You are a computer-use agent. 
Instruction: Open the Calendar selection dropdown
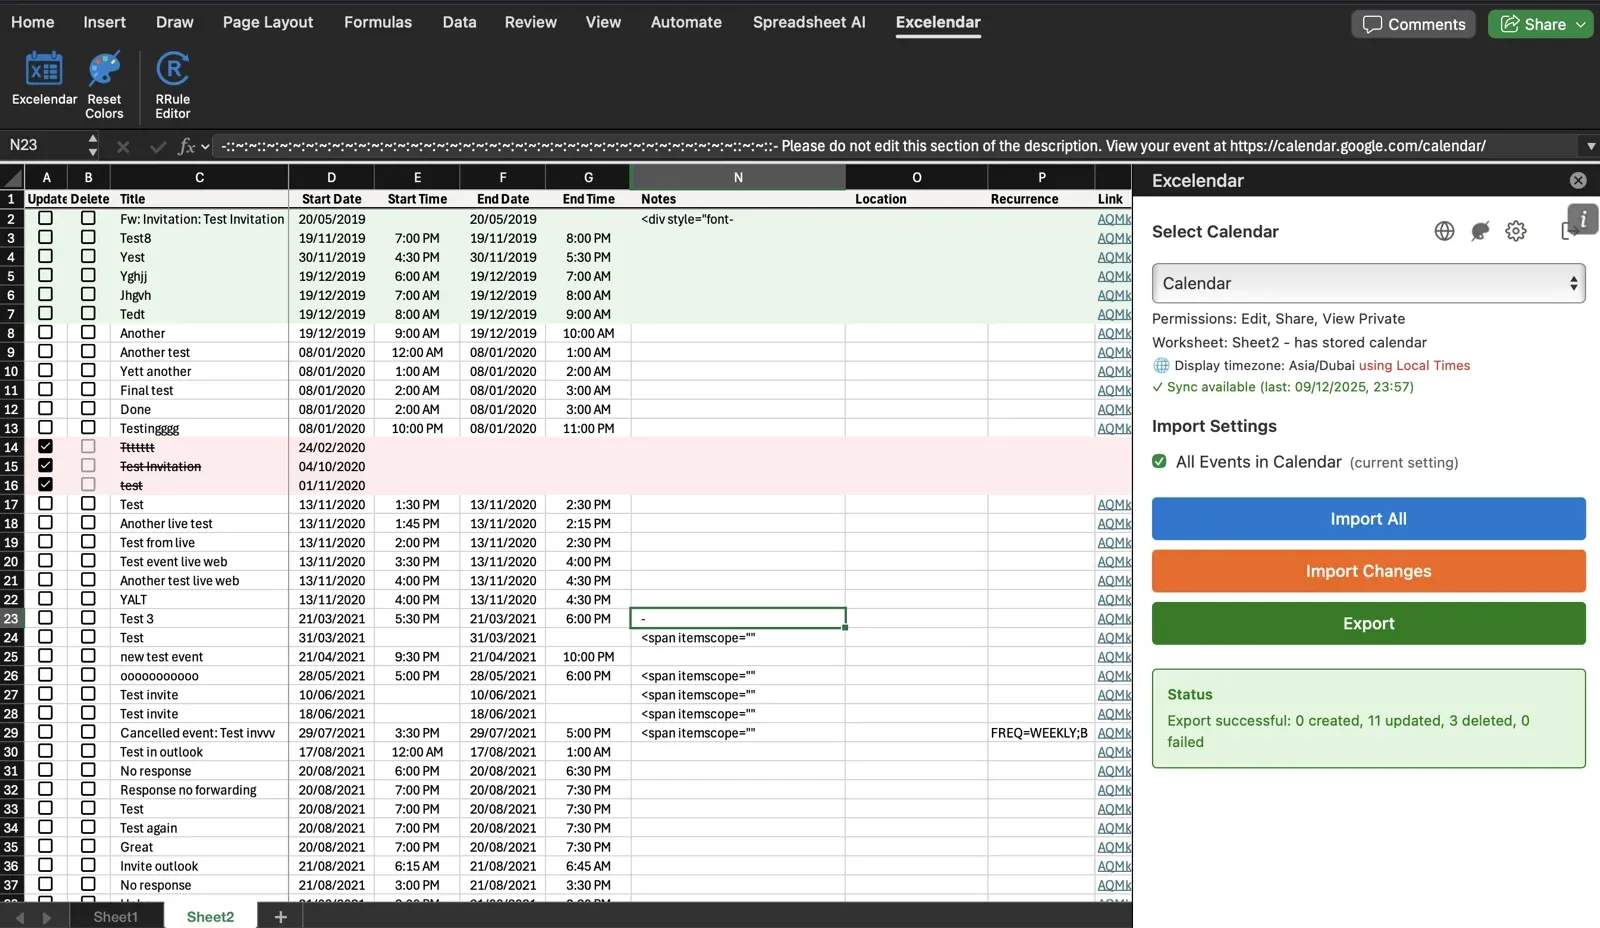(1368, 283)
